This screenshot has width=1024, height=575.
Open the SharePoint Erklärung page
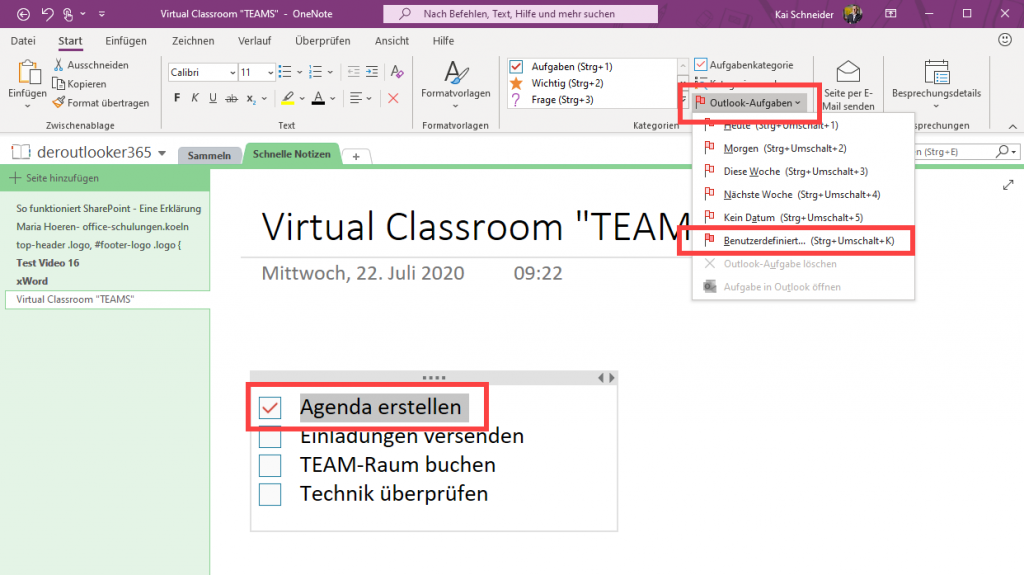point(108,208)
